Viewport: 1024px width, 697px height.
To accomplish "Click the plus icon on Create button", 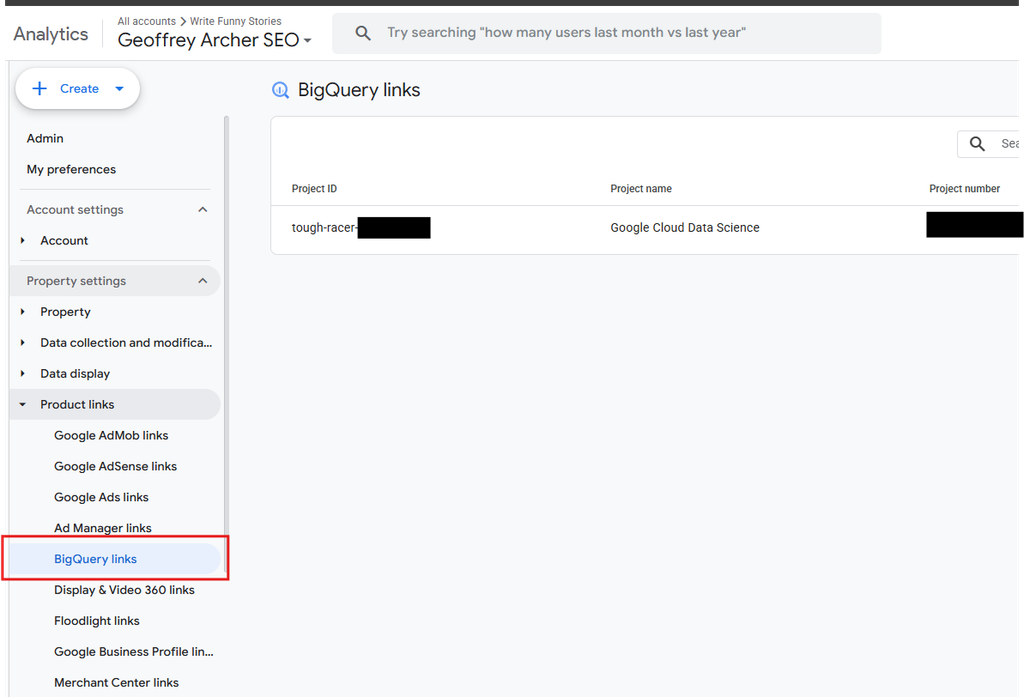I will (40, 89).
